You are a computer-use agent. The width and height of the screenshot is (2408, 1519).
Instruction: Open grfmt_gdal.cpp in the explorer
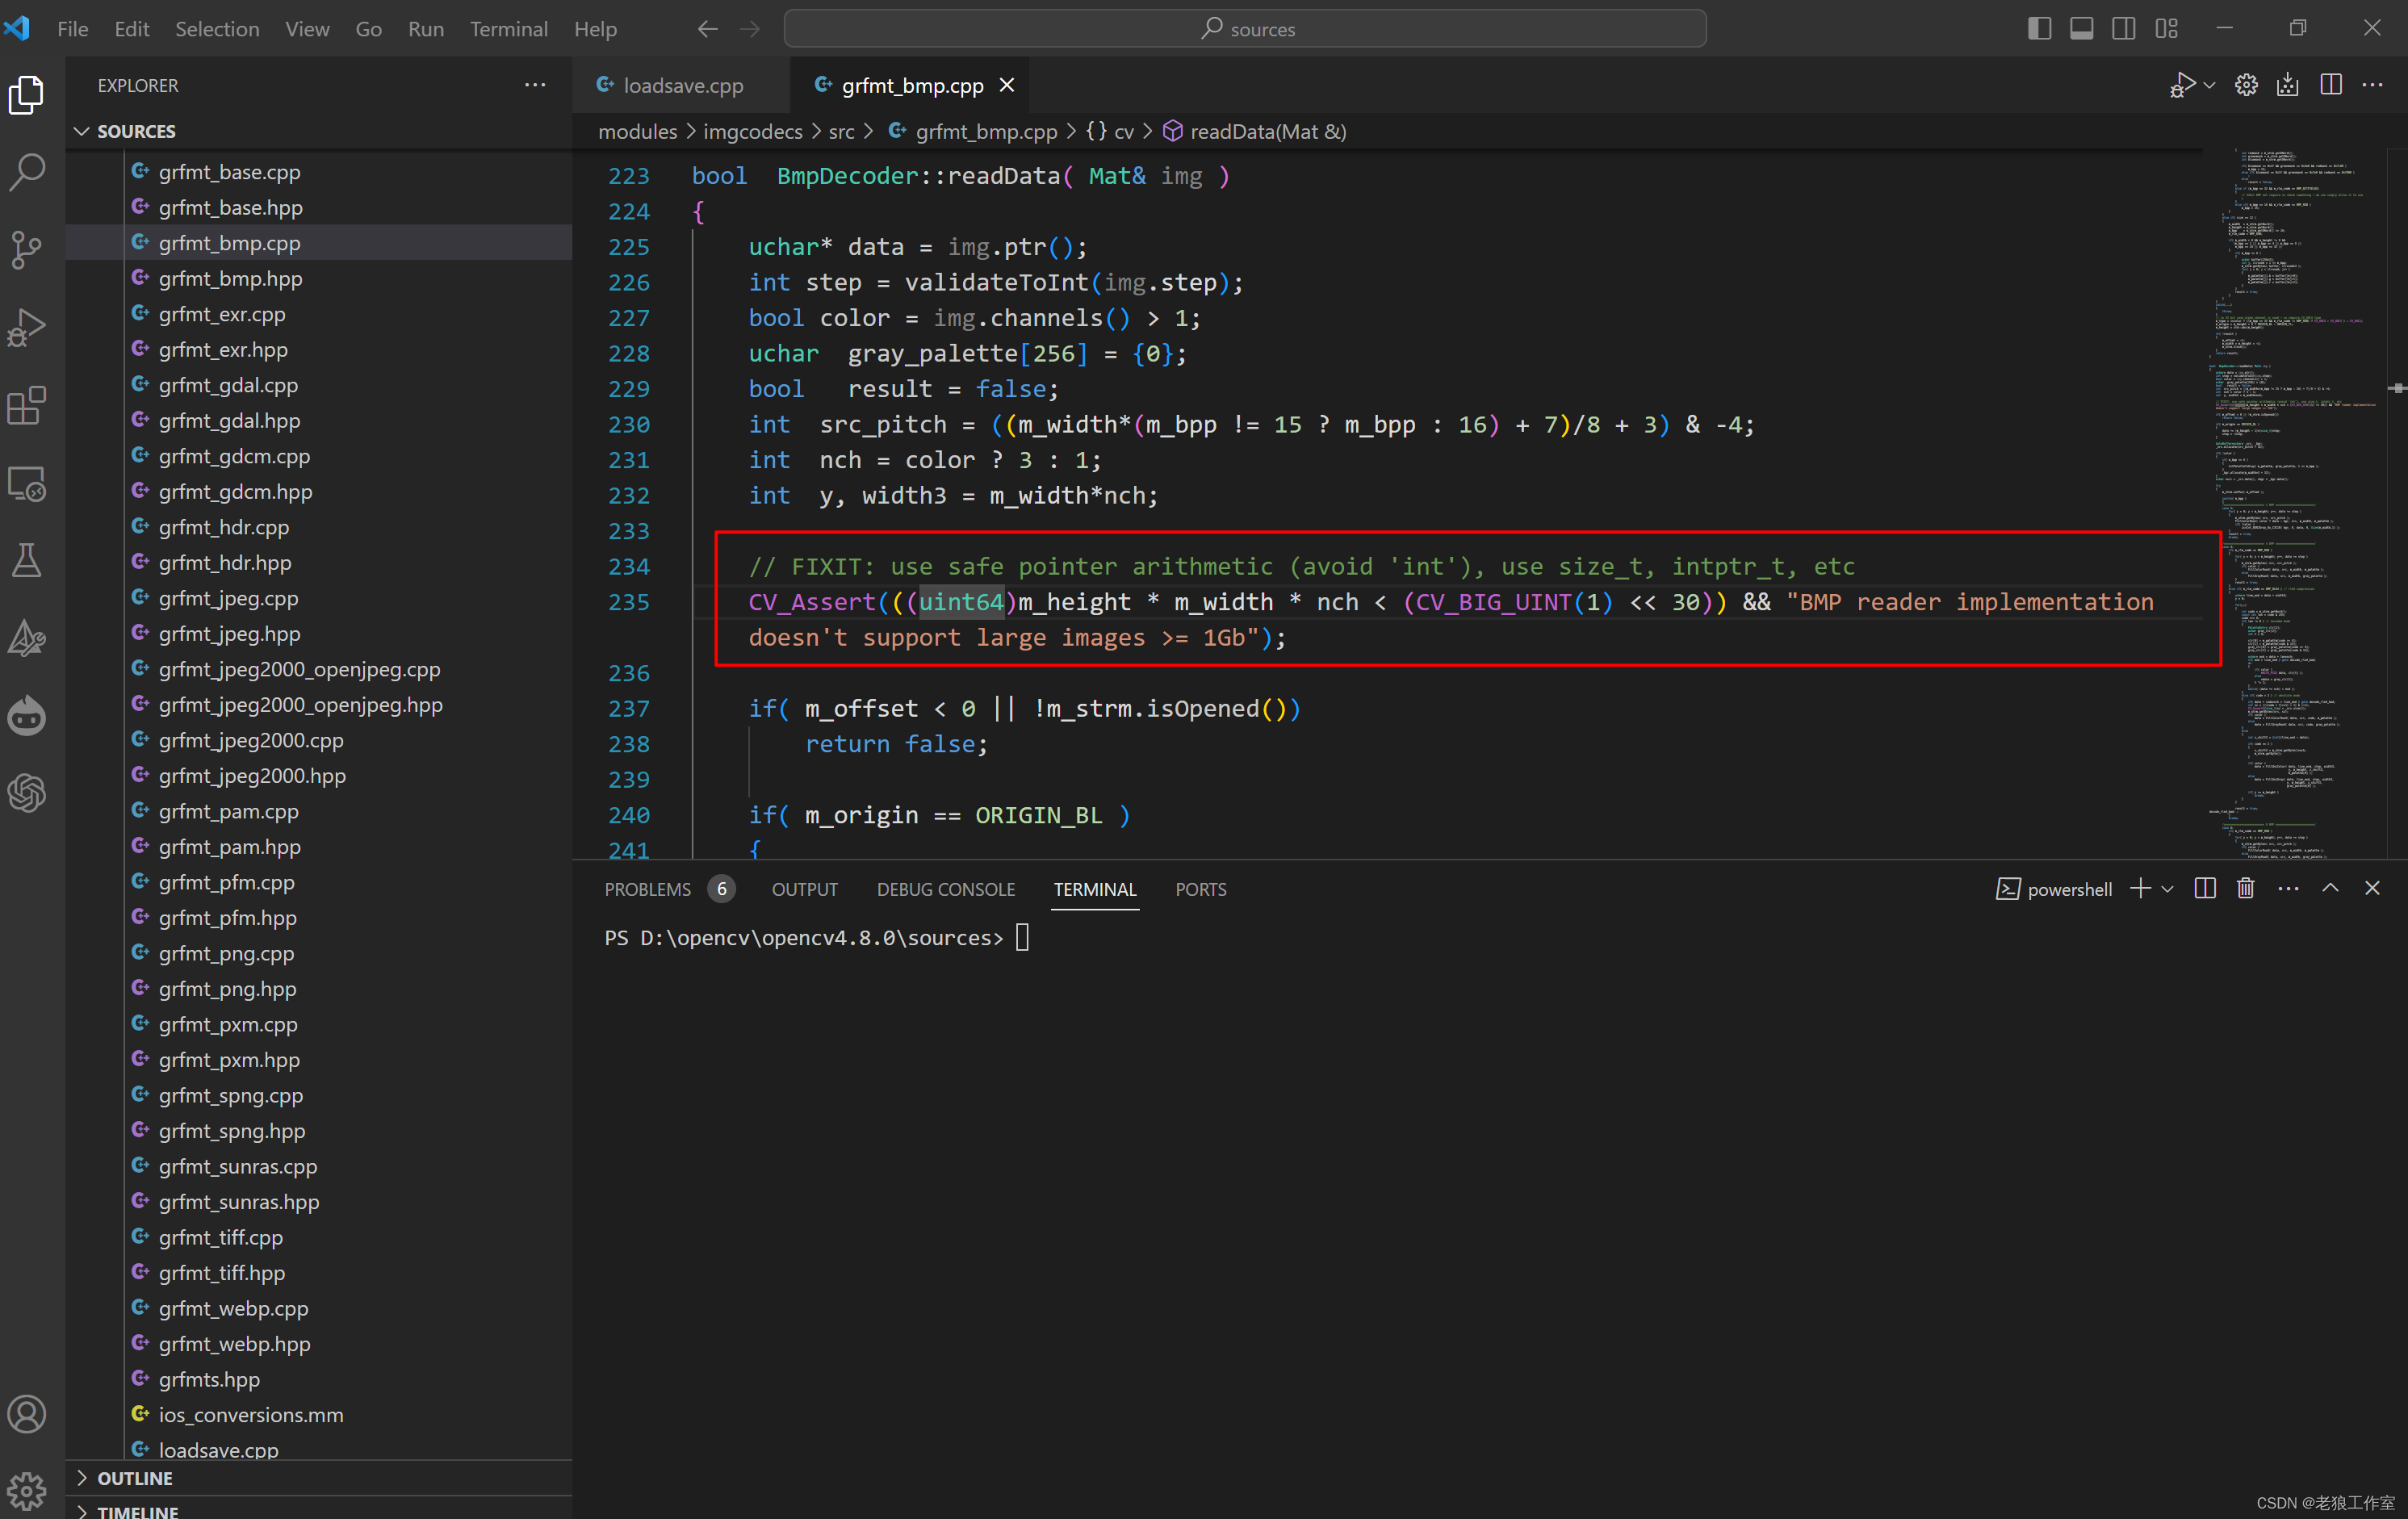[228, 385]
